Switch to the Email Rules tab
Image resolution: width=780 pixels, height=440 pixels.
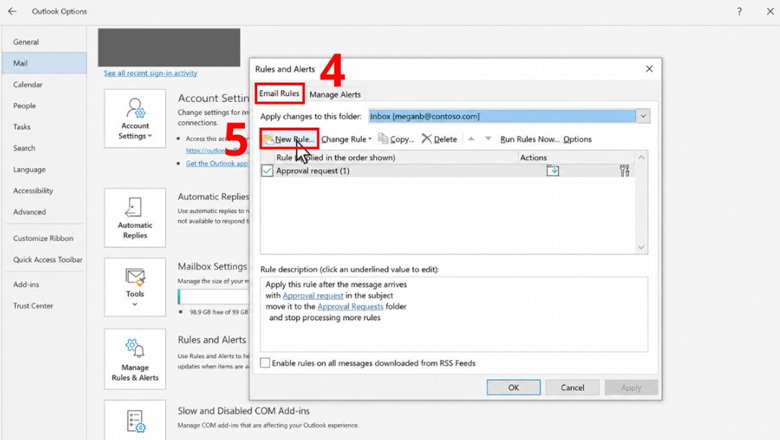(x=279, y=93)
